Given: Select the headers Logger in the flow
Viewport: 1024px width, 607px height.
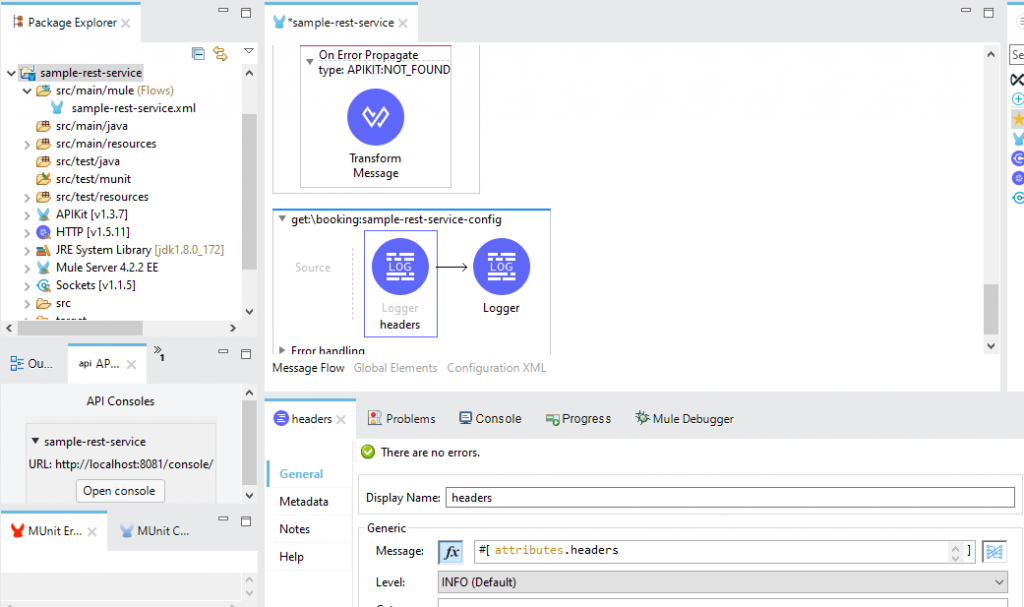Looking at the screenshot, I should [400, 267].
